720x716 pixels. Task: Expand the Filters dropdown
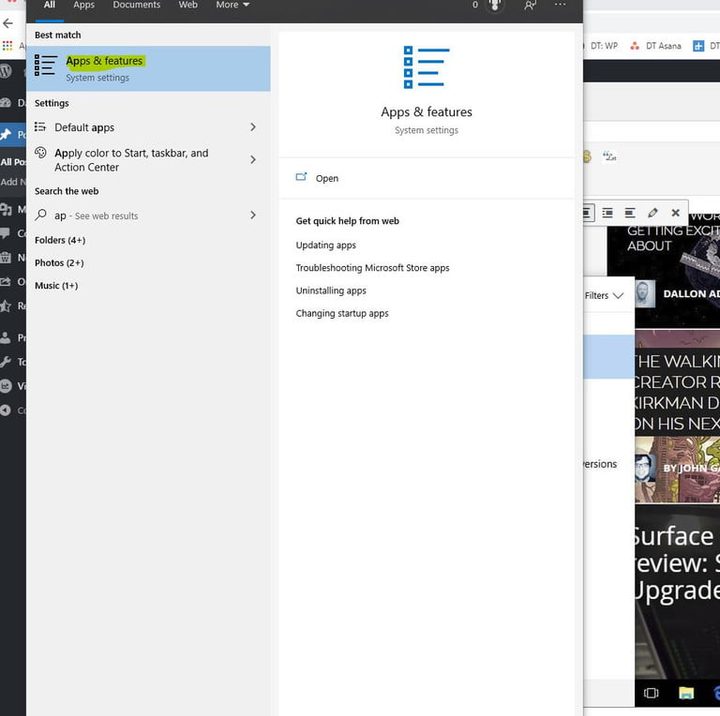(604, 295)
